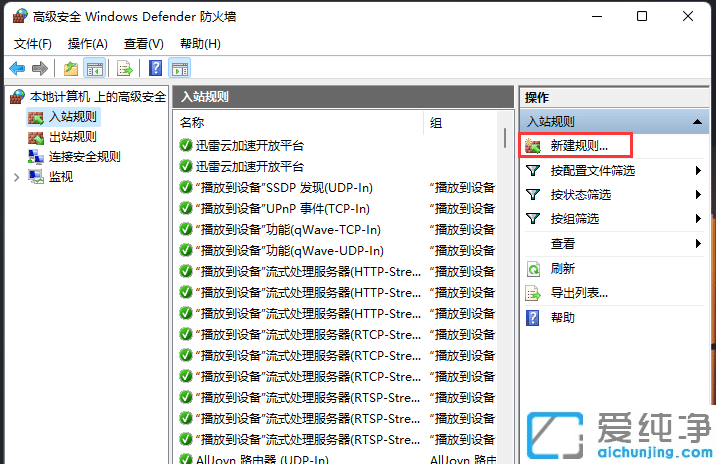Toggle the Show/Hide Action Pane toolbar icon
This screenshot has height=464, width=716.
pyautogui.click(x=180, y=69)
